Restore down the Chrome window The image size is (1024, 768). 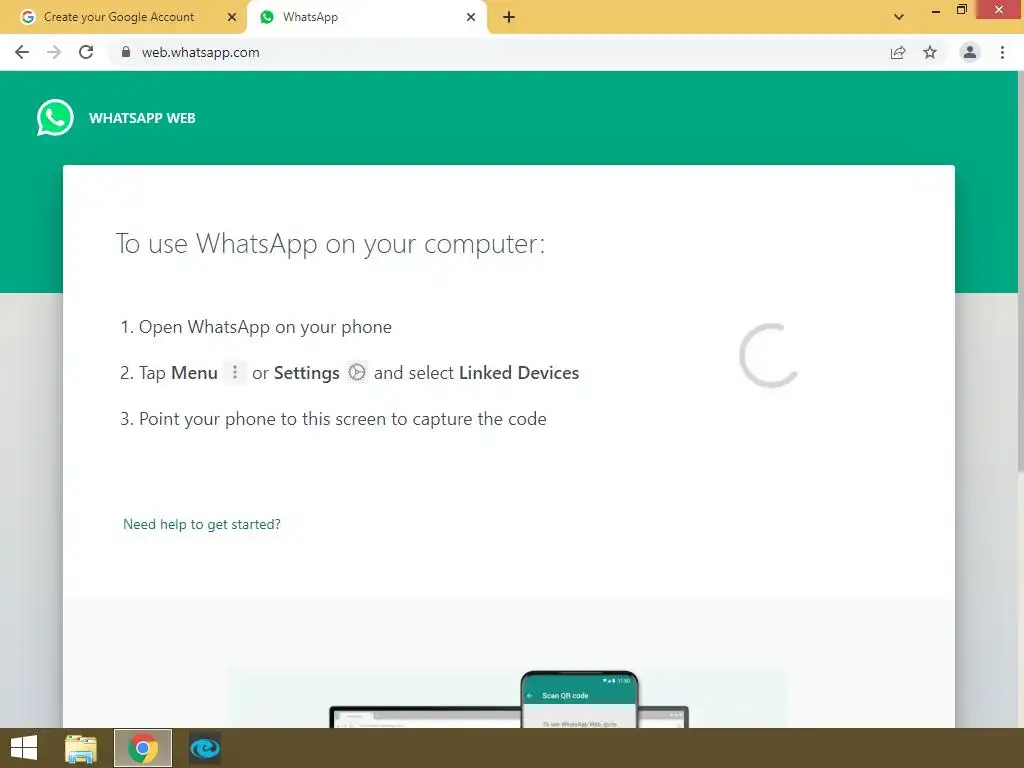point(962,10)
